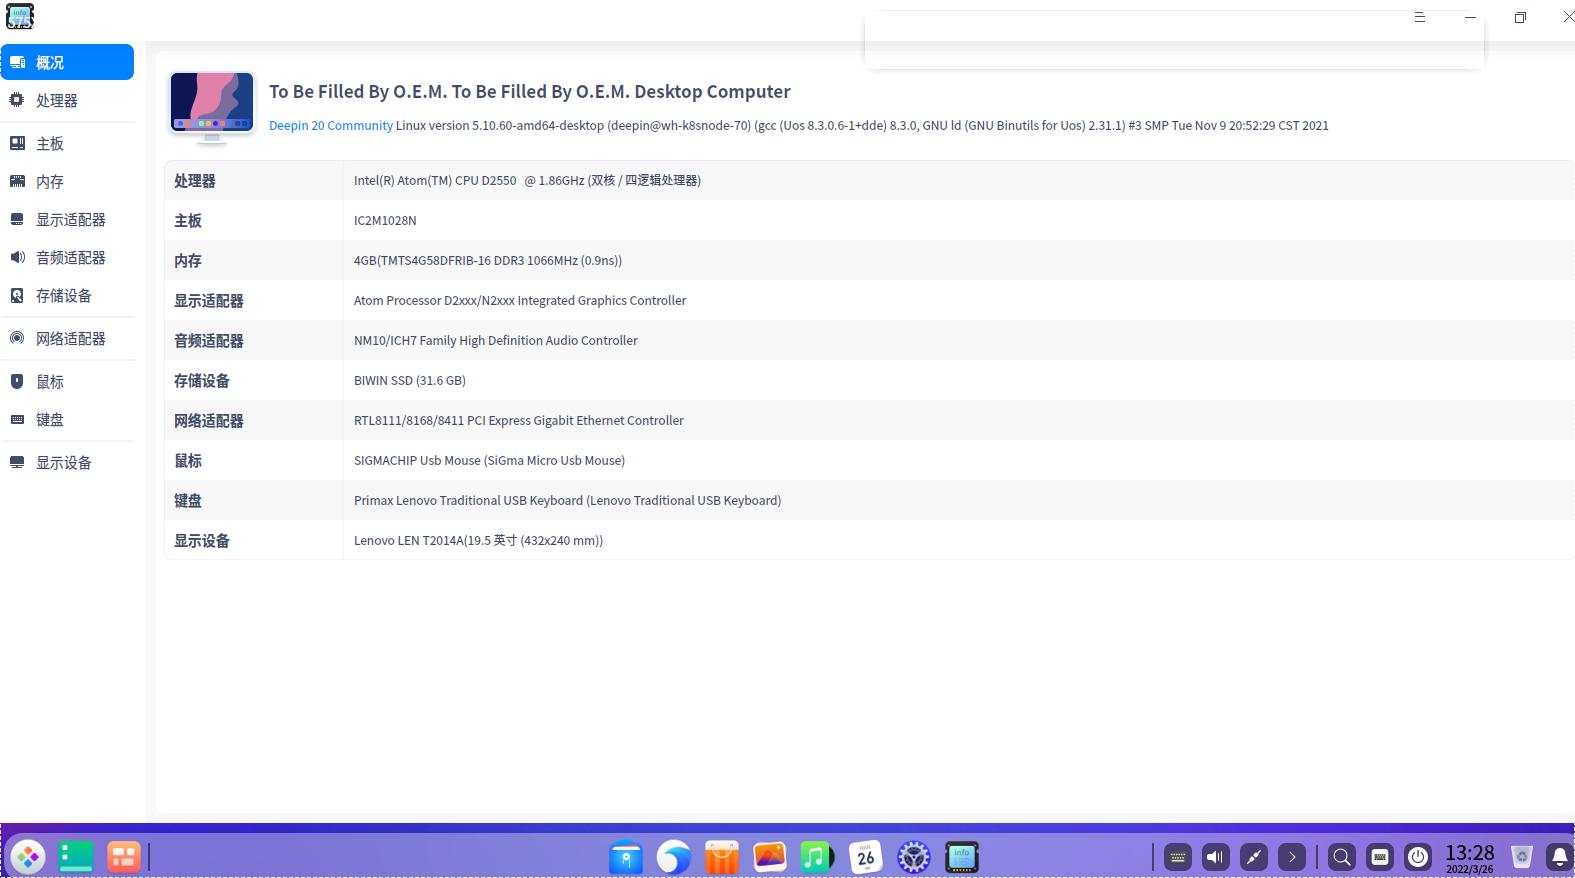The width and height of the screenshot is (1575, 878).
Task: Open the 概况 overview section in sidebar
Action: pos(67,62)
